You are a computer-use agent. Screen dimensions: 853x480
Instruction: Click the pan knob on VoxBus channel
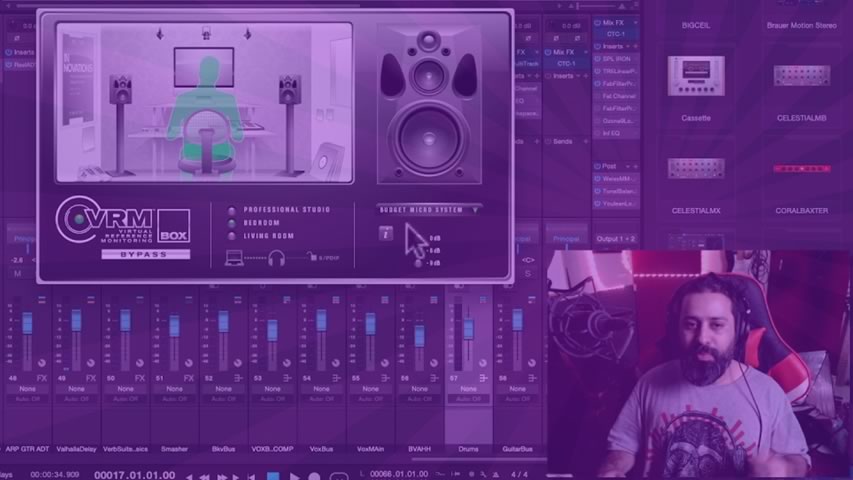(x=336, y=362)
